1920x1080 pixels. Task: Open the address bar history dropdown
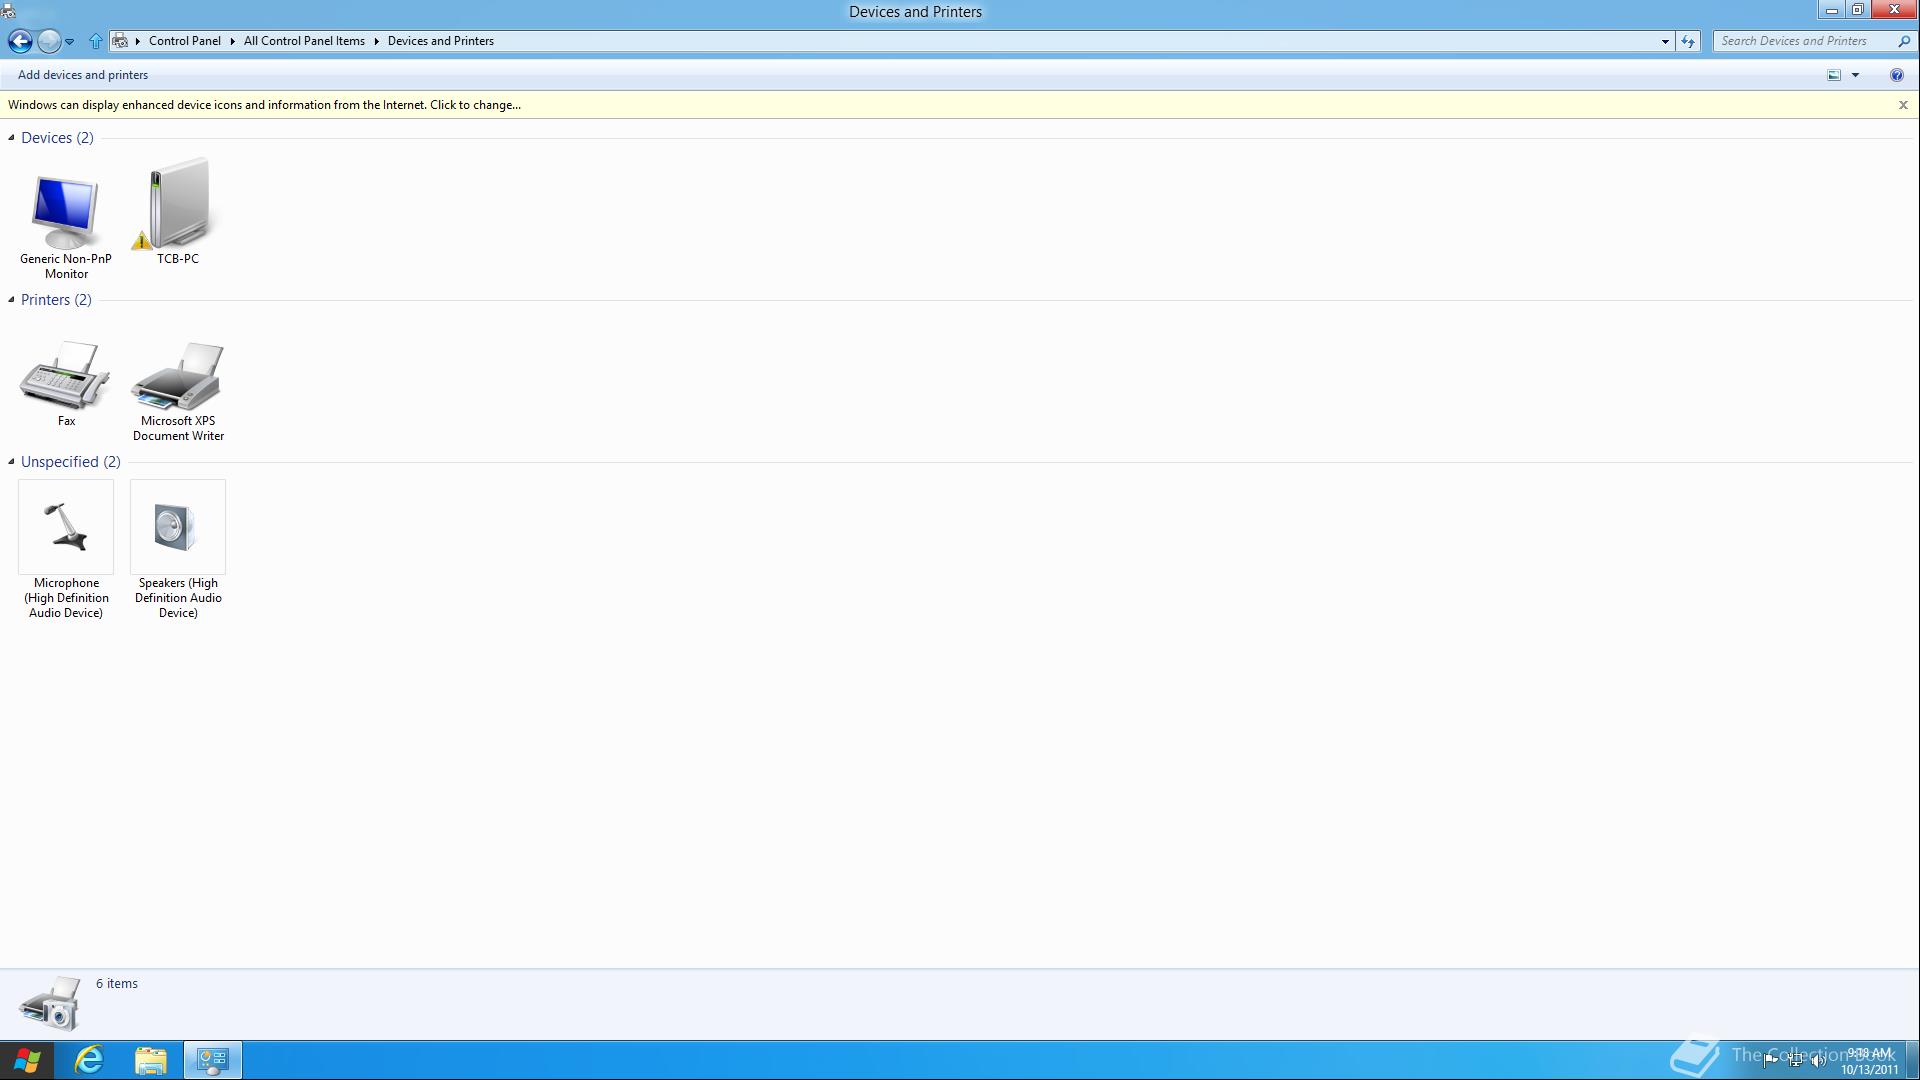1665,41
